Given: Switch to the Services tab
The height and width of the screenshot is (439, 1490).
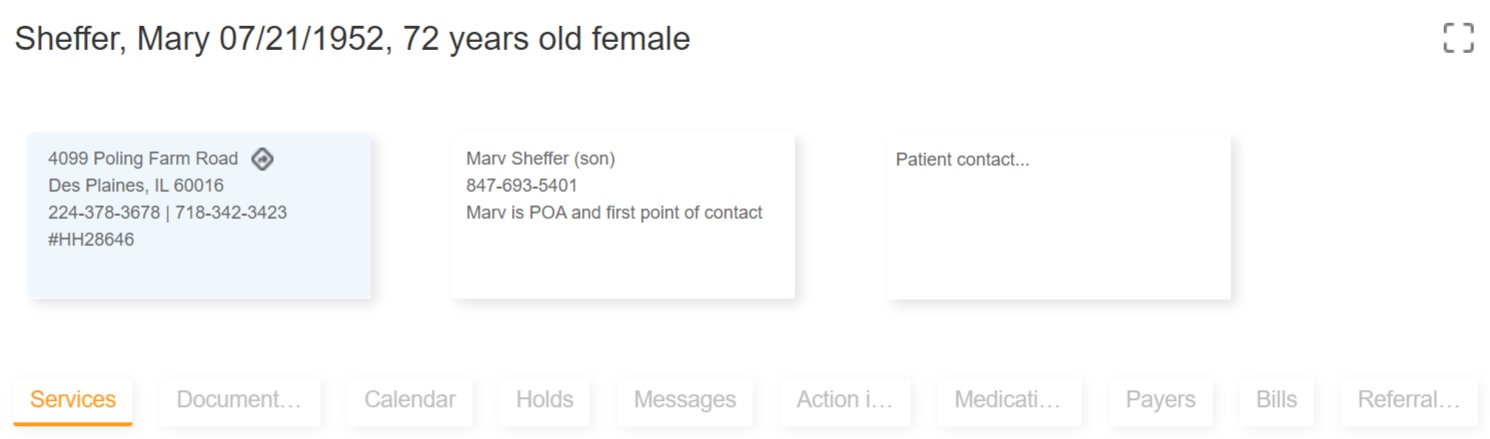Looking at the screenshot, I should (x=73, y=400).
